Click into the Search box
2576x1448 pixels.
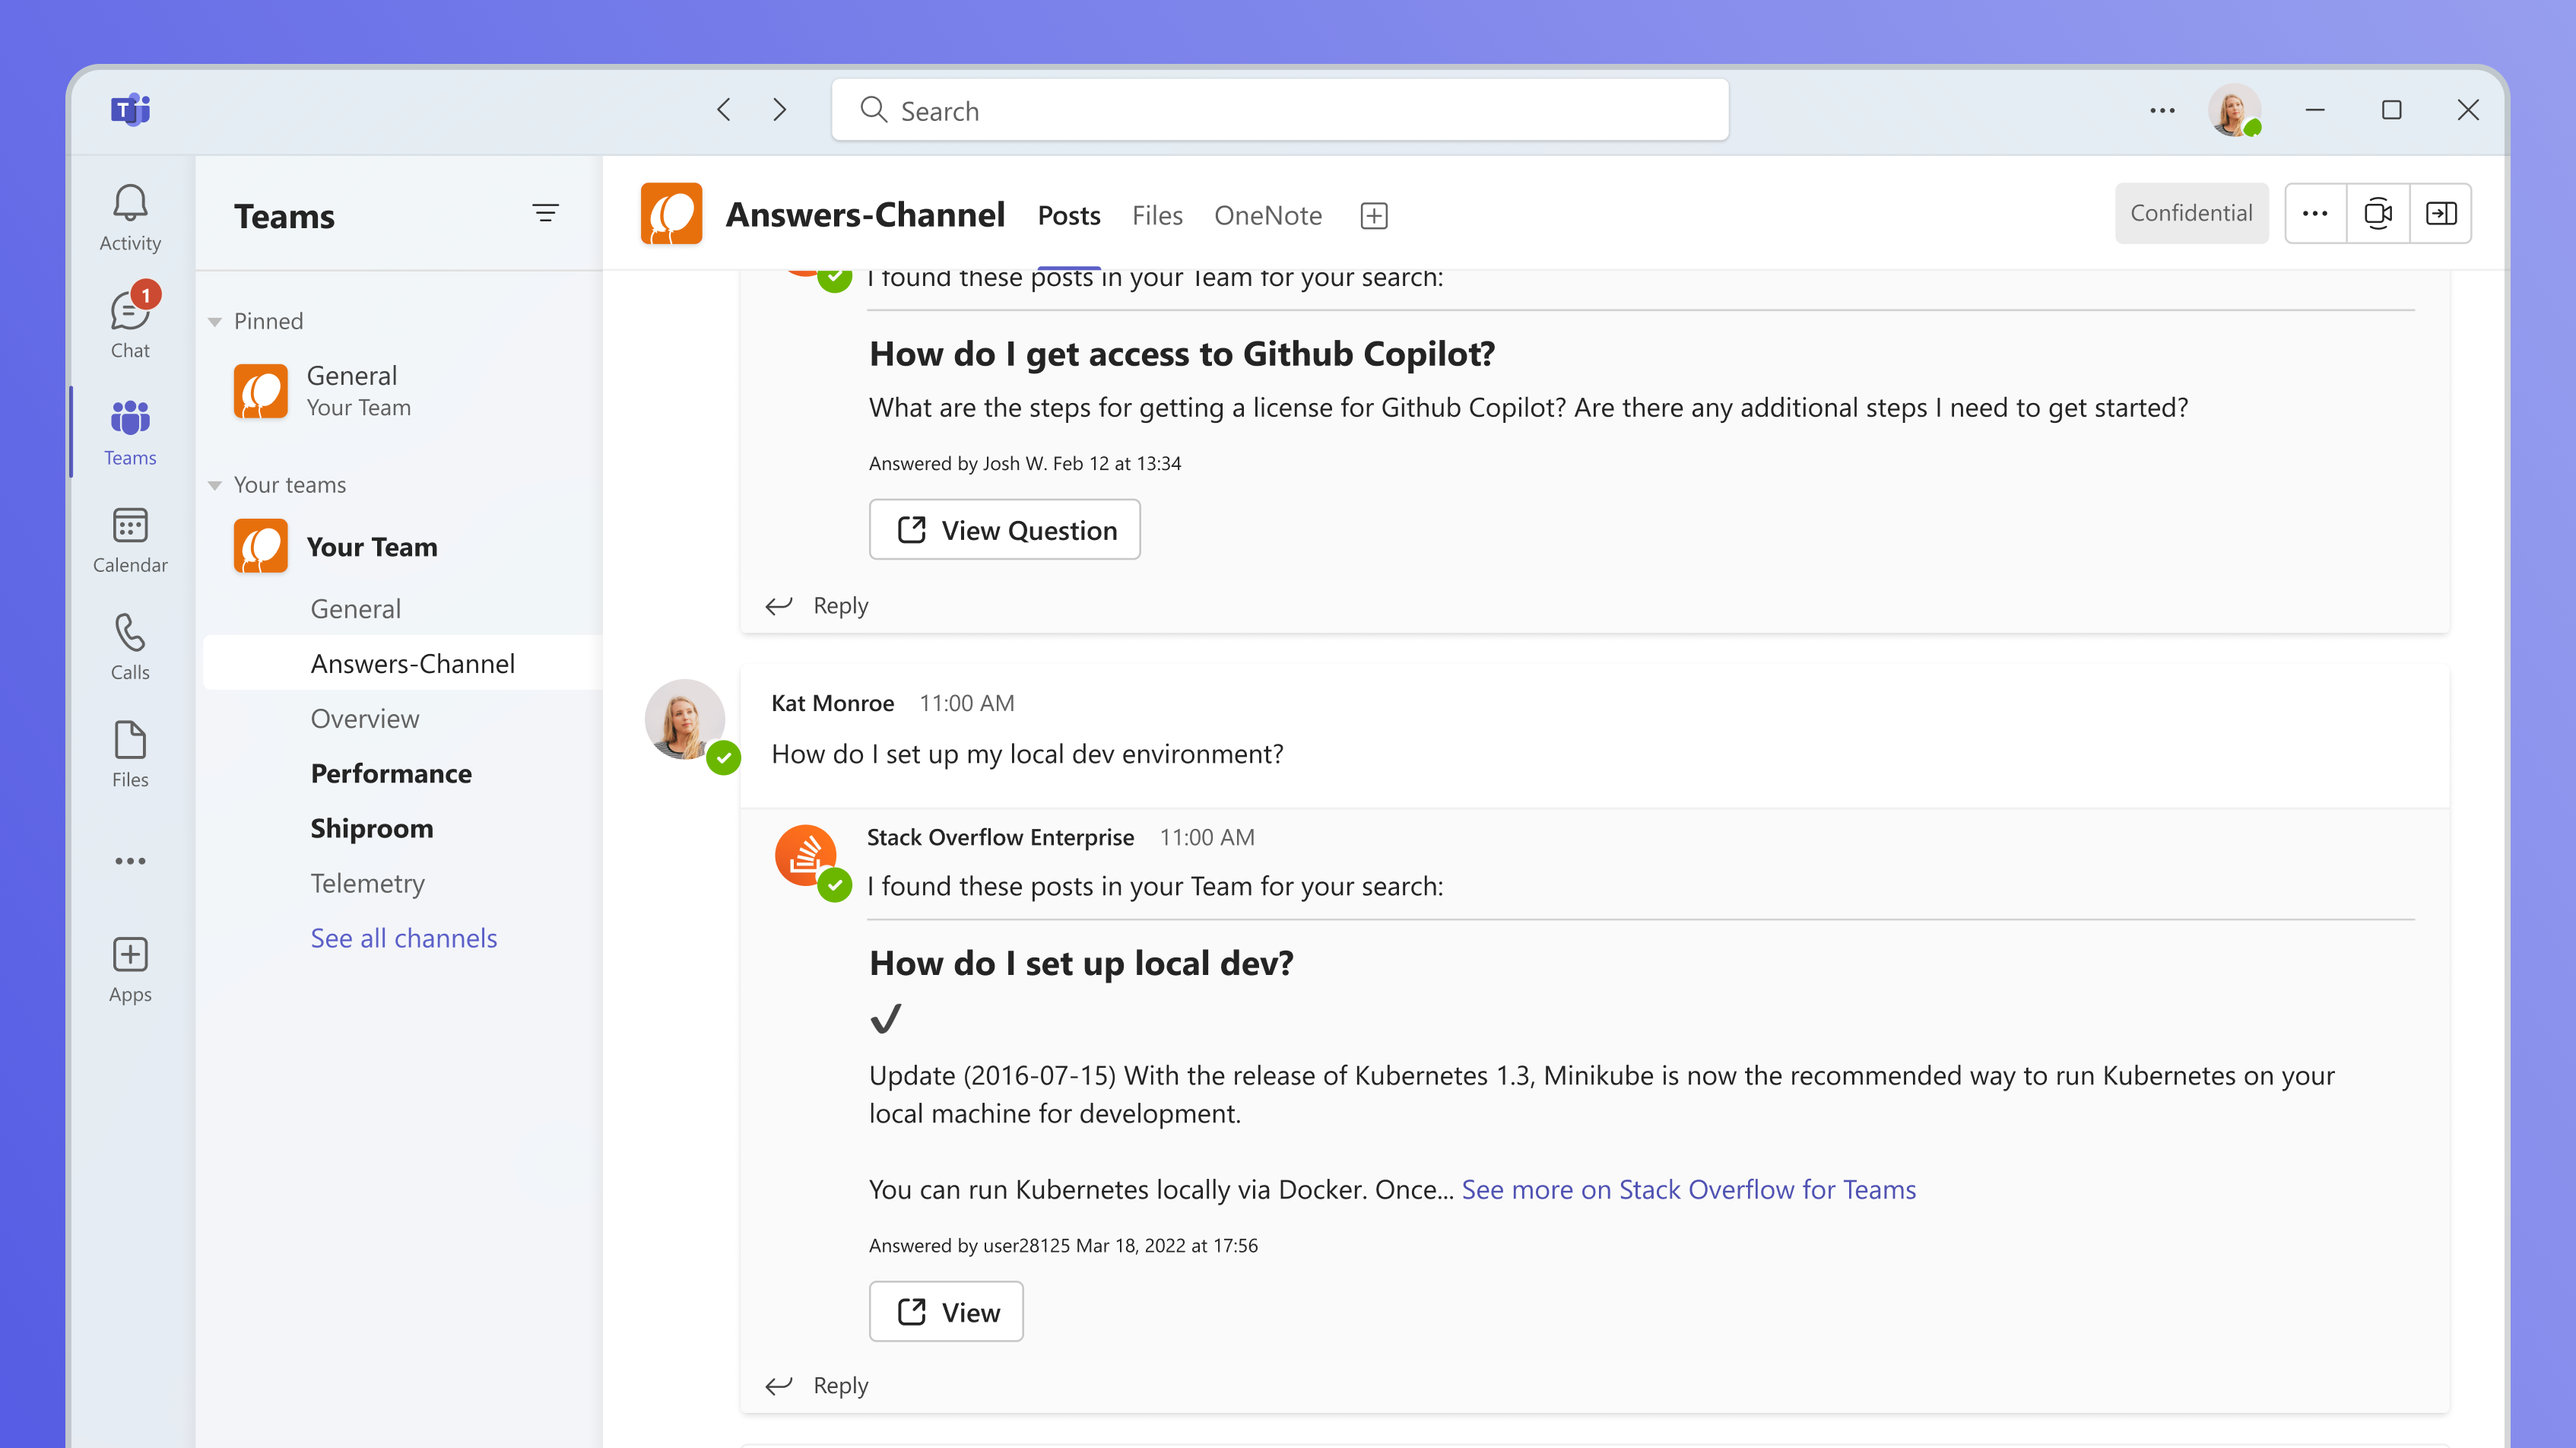click(1280, 110)
